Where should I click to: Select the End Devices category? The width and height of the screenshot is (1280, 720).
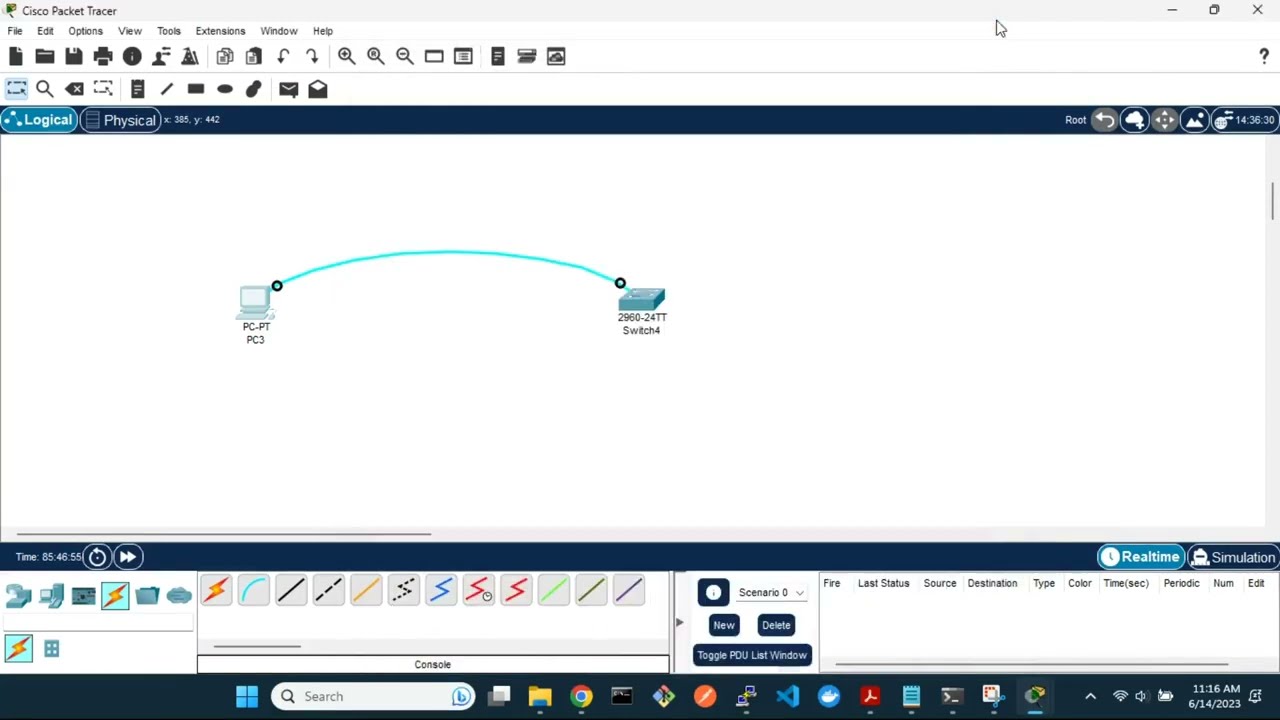tap(51, 596)
